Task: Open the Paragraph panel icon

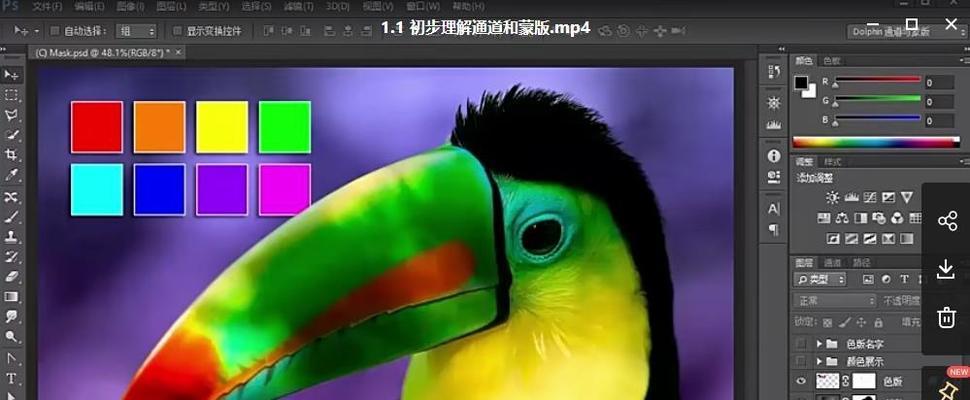Action: 773,230
